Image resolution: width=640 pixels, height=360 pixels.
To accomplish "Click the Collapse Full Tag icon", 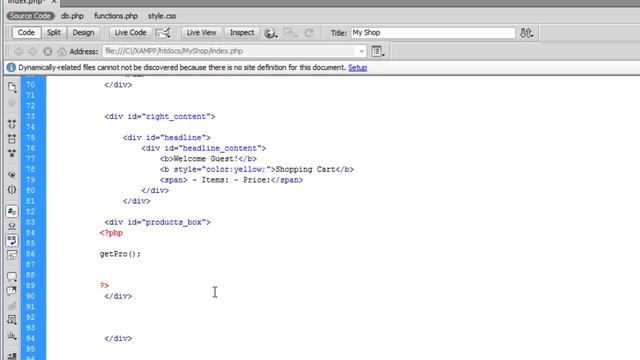I will (x=12, y=124).
